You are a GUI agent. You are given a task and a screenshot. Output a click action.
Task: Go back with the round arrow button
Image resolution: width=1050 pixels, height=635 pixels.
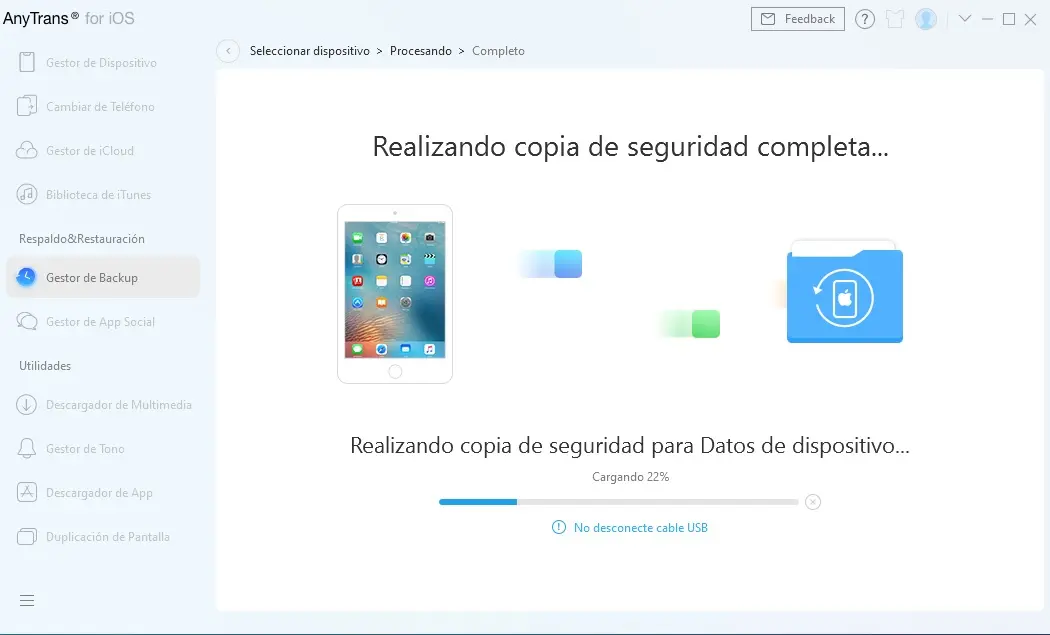pos(228,51)
